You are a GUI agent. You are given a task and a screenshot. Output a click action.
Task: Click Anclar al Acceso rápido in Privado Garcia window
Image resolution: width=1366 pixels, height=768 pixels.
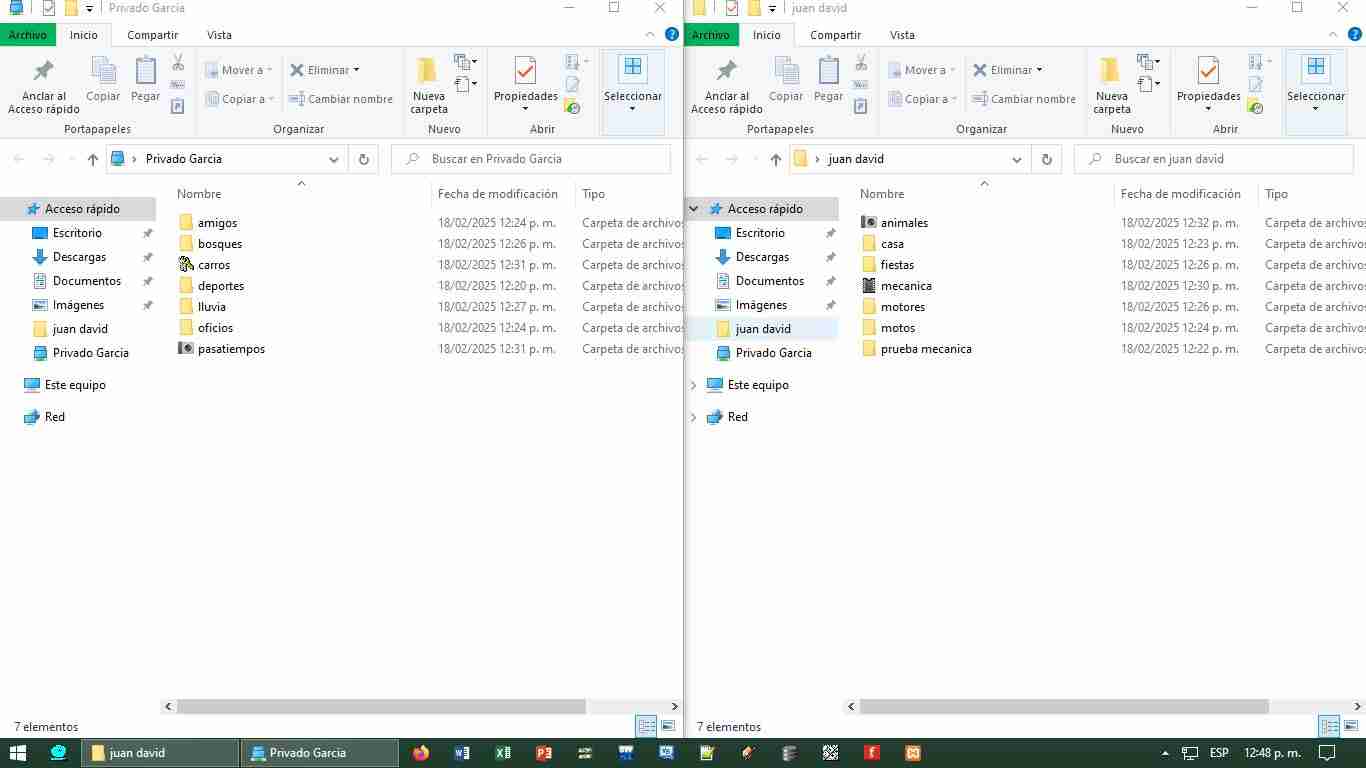point(44,86)
